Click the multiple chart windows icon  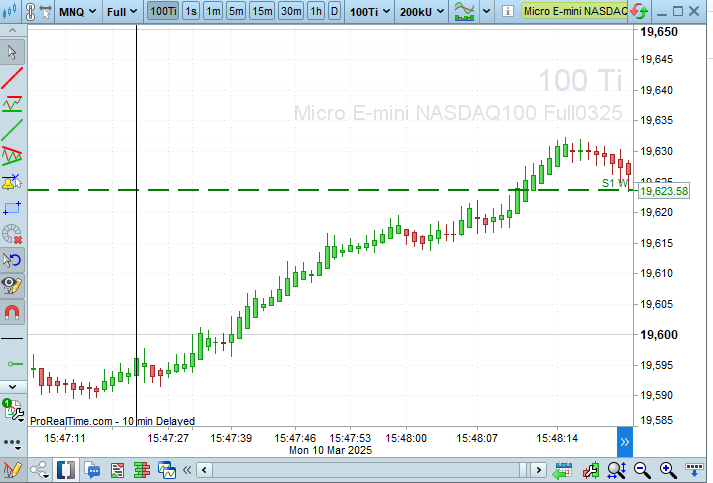pos(167,470)
